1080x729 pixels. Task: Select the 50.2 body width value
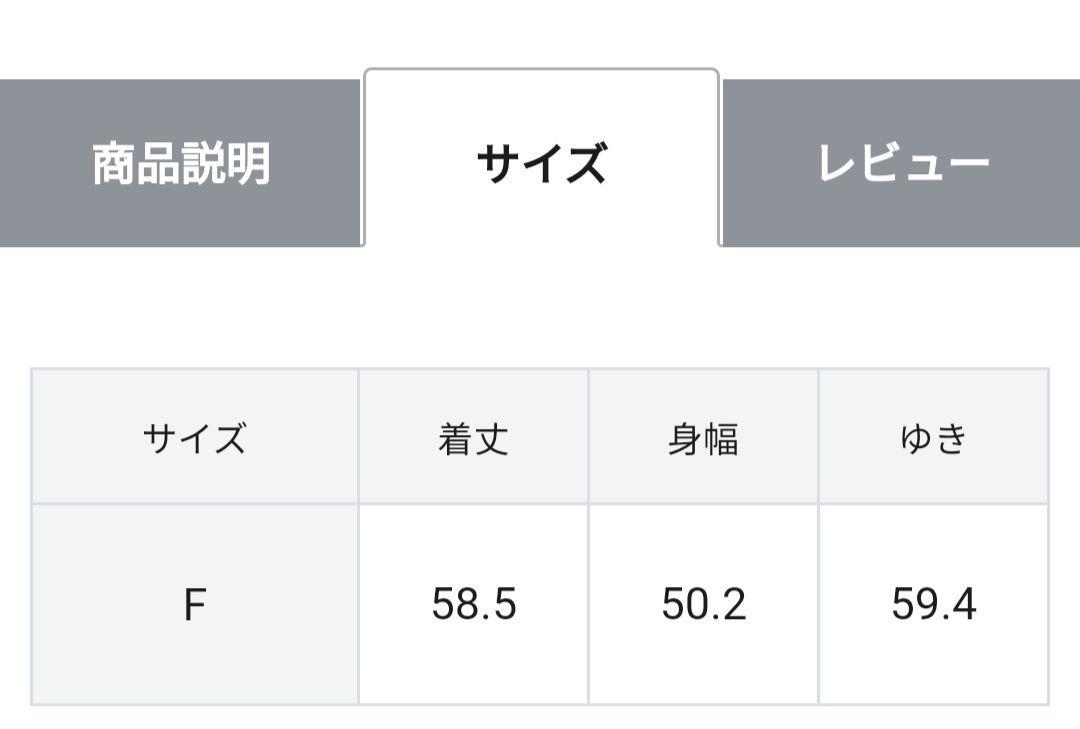point(703,604)
